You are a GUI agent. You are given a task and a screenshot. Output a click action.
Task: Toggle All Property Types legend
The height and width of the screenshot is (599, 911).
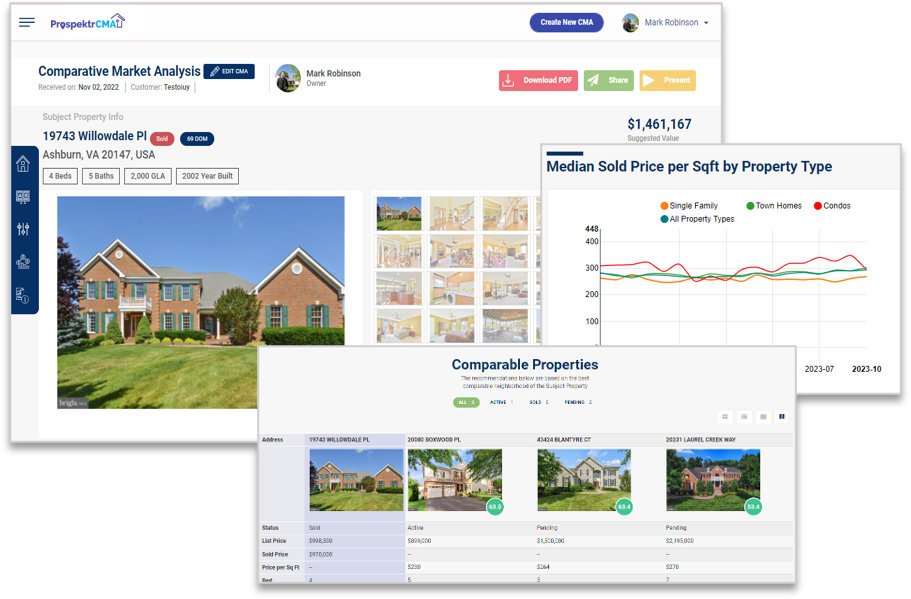[697, 219]
